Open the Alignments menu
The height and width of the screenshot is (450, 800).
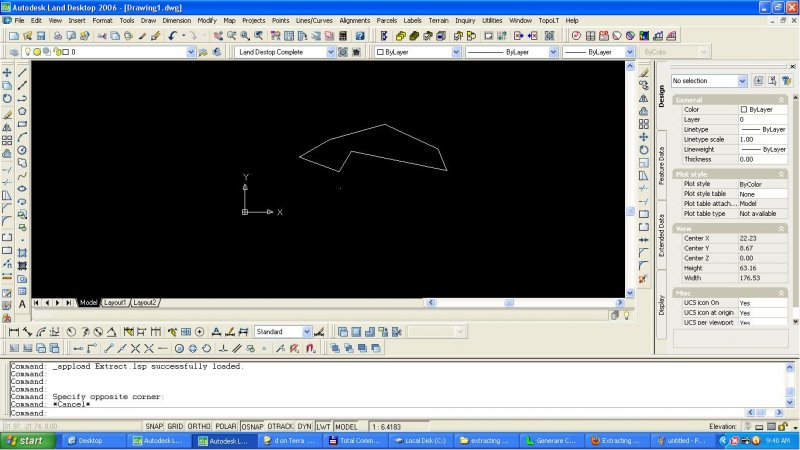coord(355,20)
